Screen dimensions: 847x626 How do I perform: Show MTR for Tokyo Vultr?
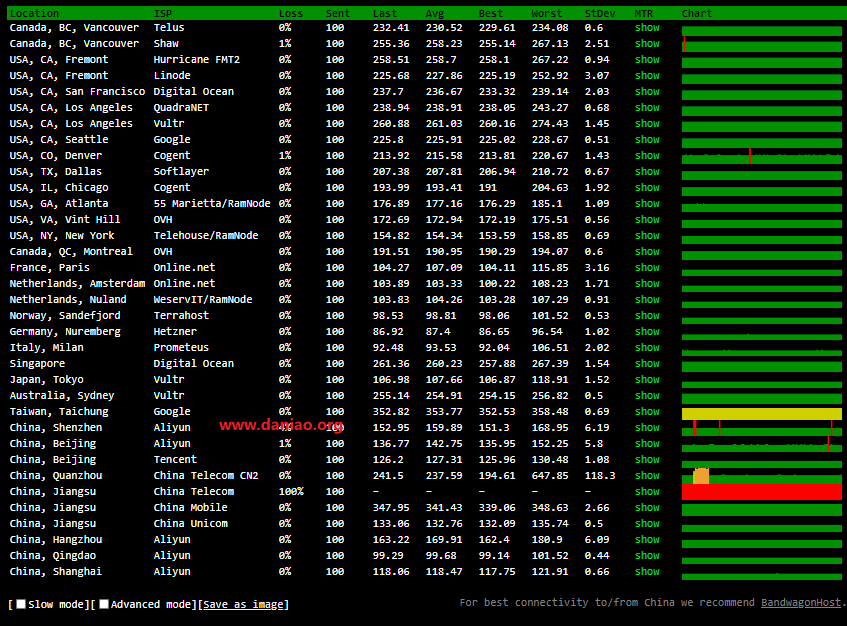647,380
